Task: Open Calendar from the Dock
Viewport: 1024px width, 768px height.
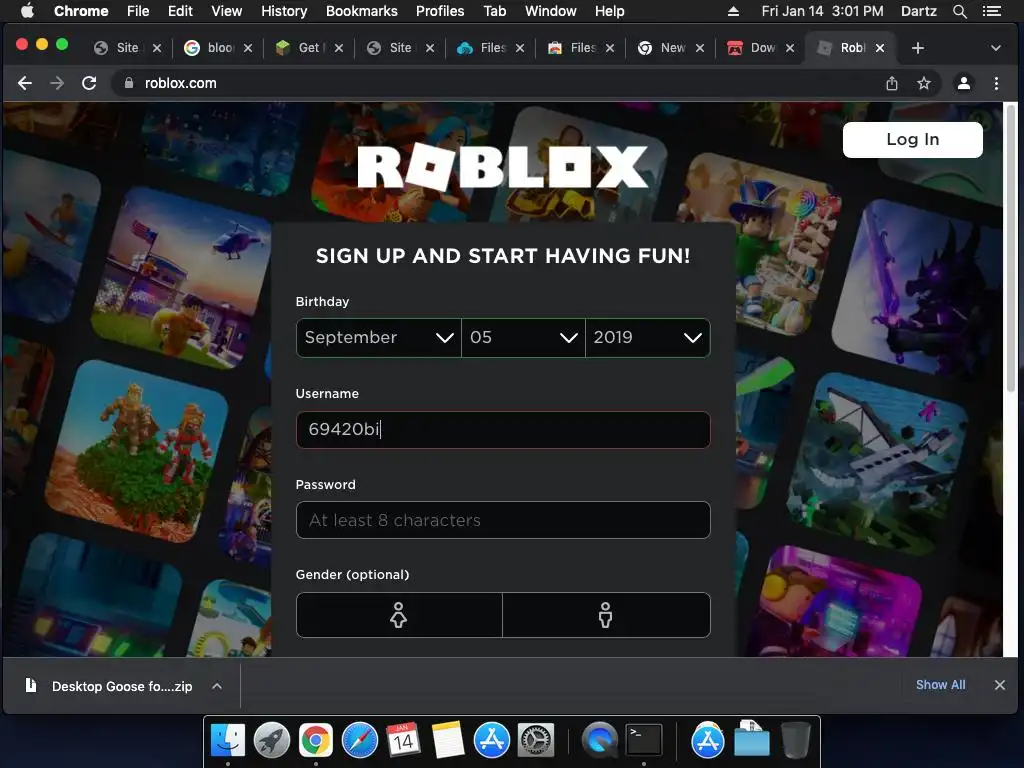Action: 403,740
